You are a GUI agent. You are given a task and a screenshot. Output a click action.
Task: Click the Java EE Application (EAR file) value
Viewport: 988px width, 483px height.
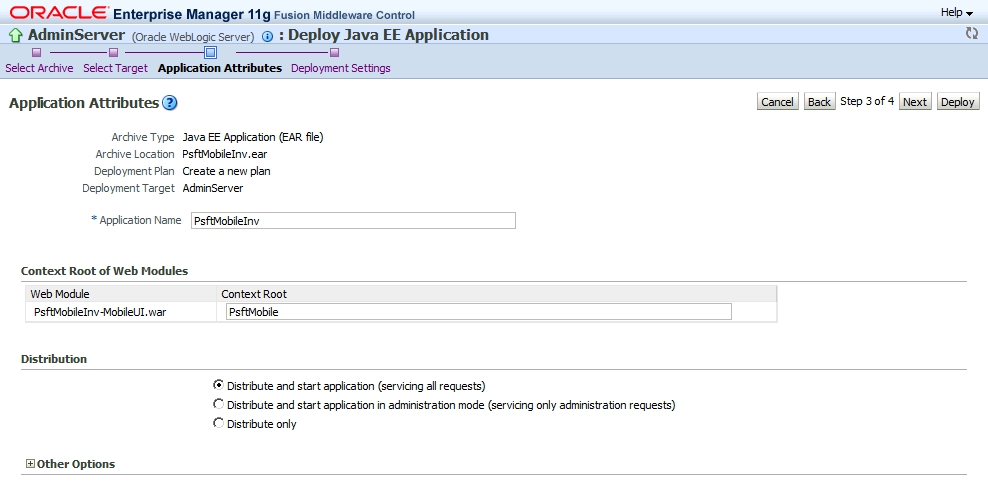coord(253,137)
